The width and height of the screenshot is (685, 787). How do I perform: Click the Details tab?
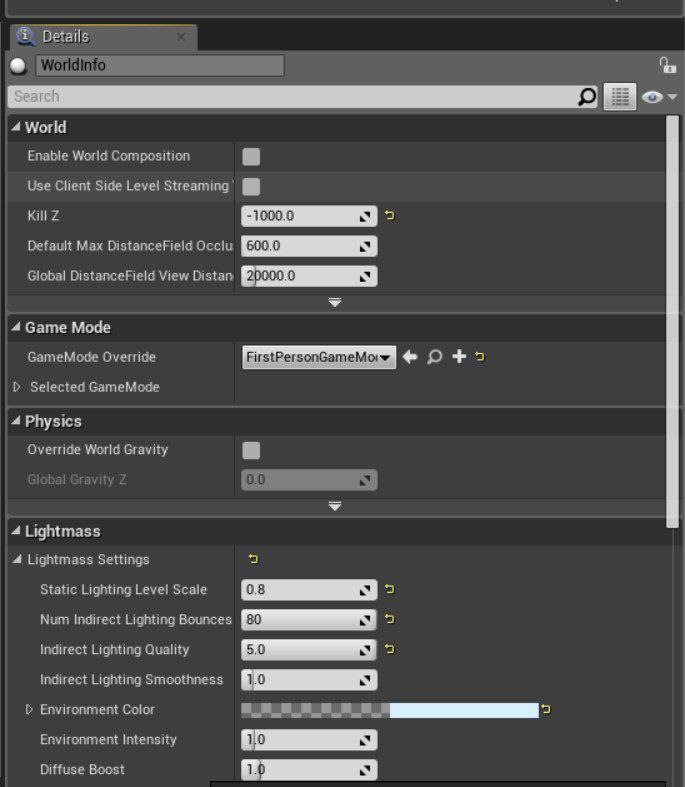tap(103, 37)
